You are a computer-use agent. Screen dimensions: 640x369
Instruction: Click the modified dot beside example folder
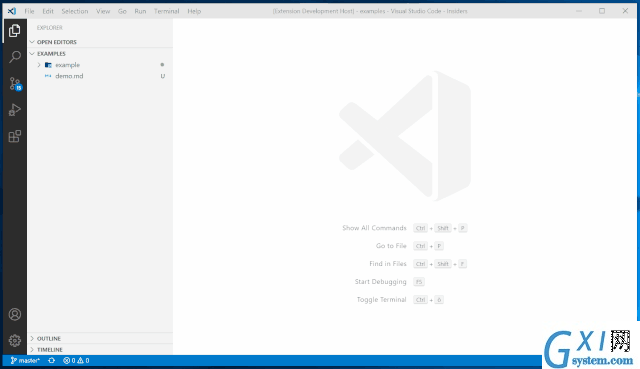(162, 64)
